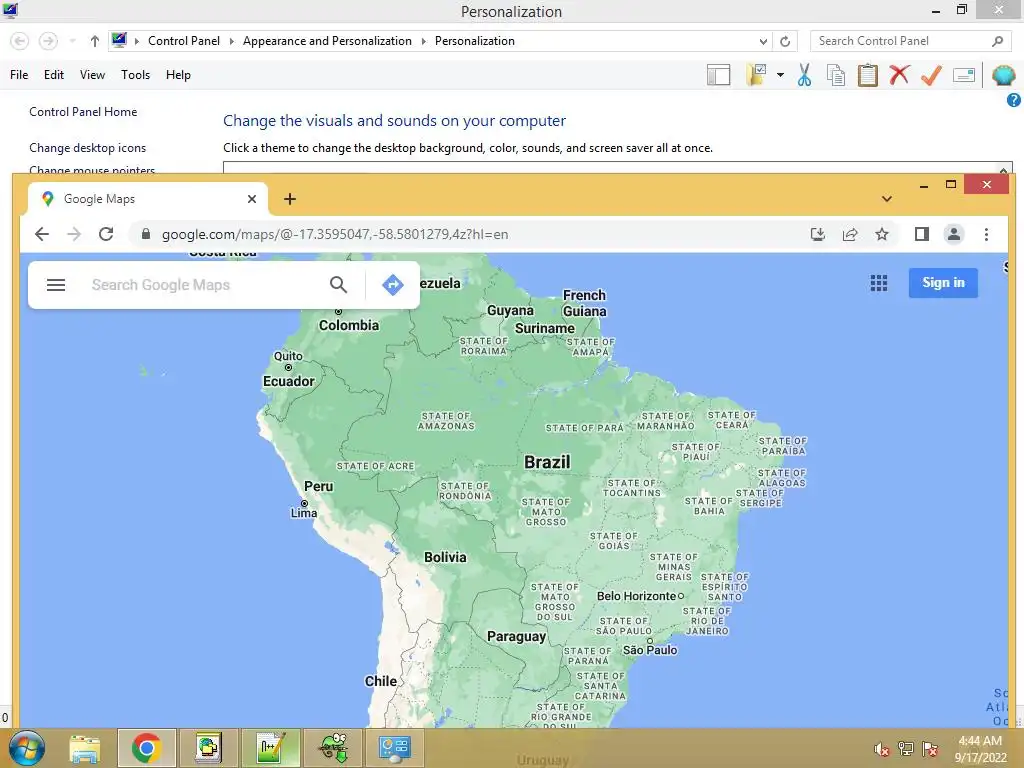The height and width of the screenshot is (768, 1024).
Task: Open Chrome three-dot menu
Action: pyautogui.click(x=986, y=234)
